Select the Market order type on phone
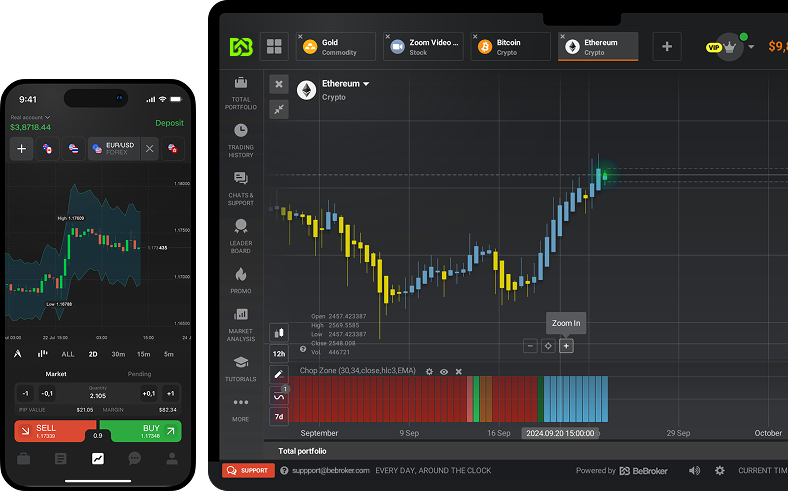788x491 pixels. point(56,374)
